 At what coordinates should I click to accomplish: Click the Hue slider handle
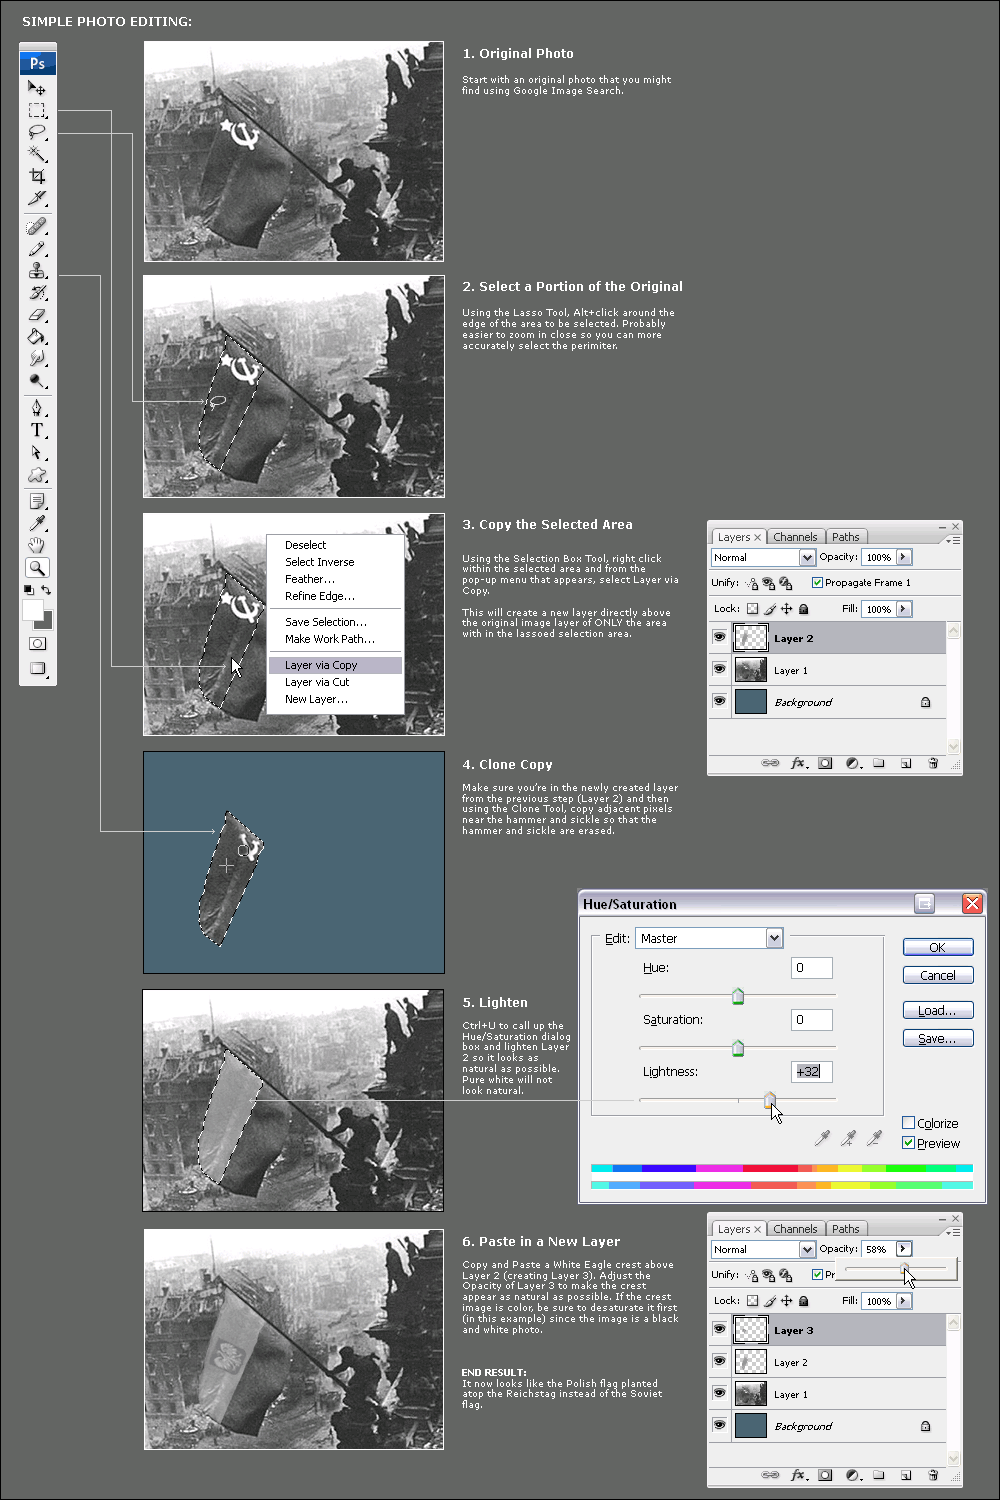(x=738, y=996)
